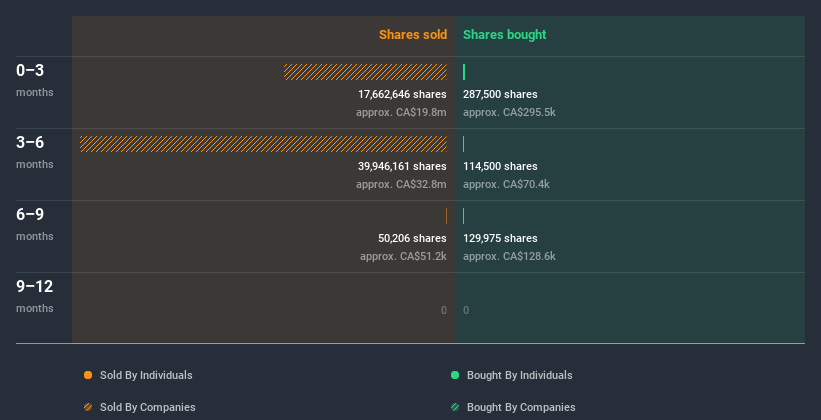821x420 pixels.
Task: Click the 114,500 shares value
Action: click(500, 167)
